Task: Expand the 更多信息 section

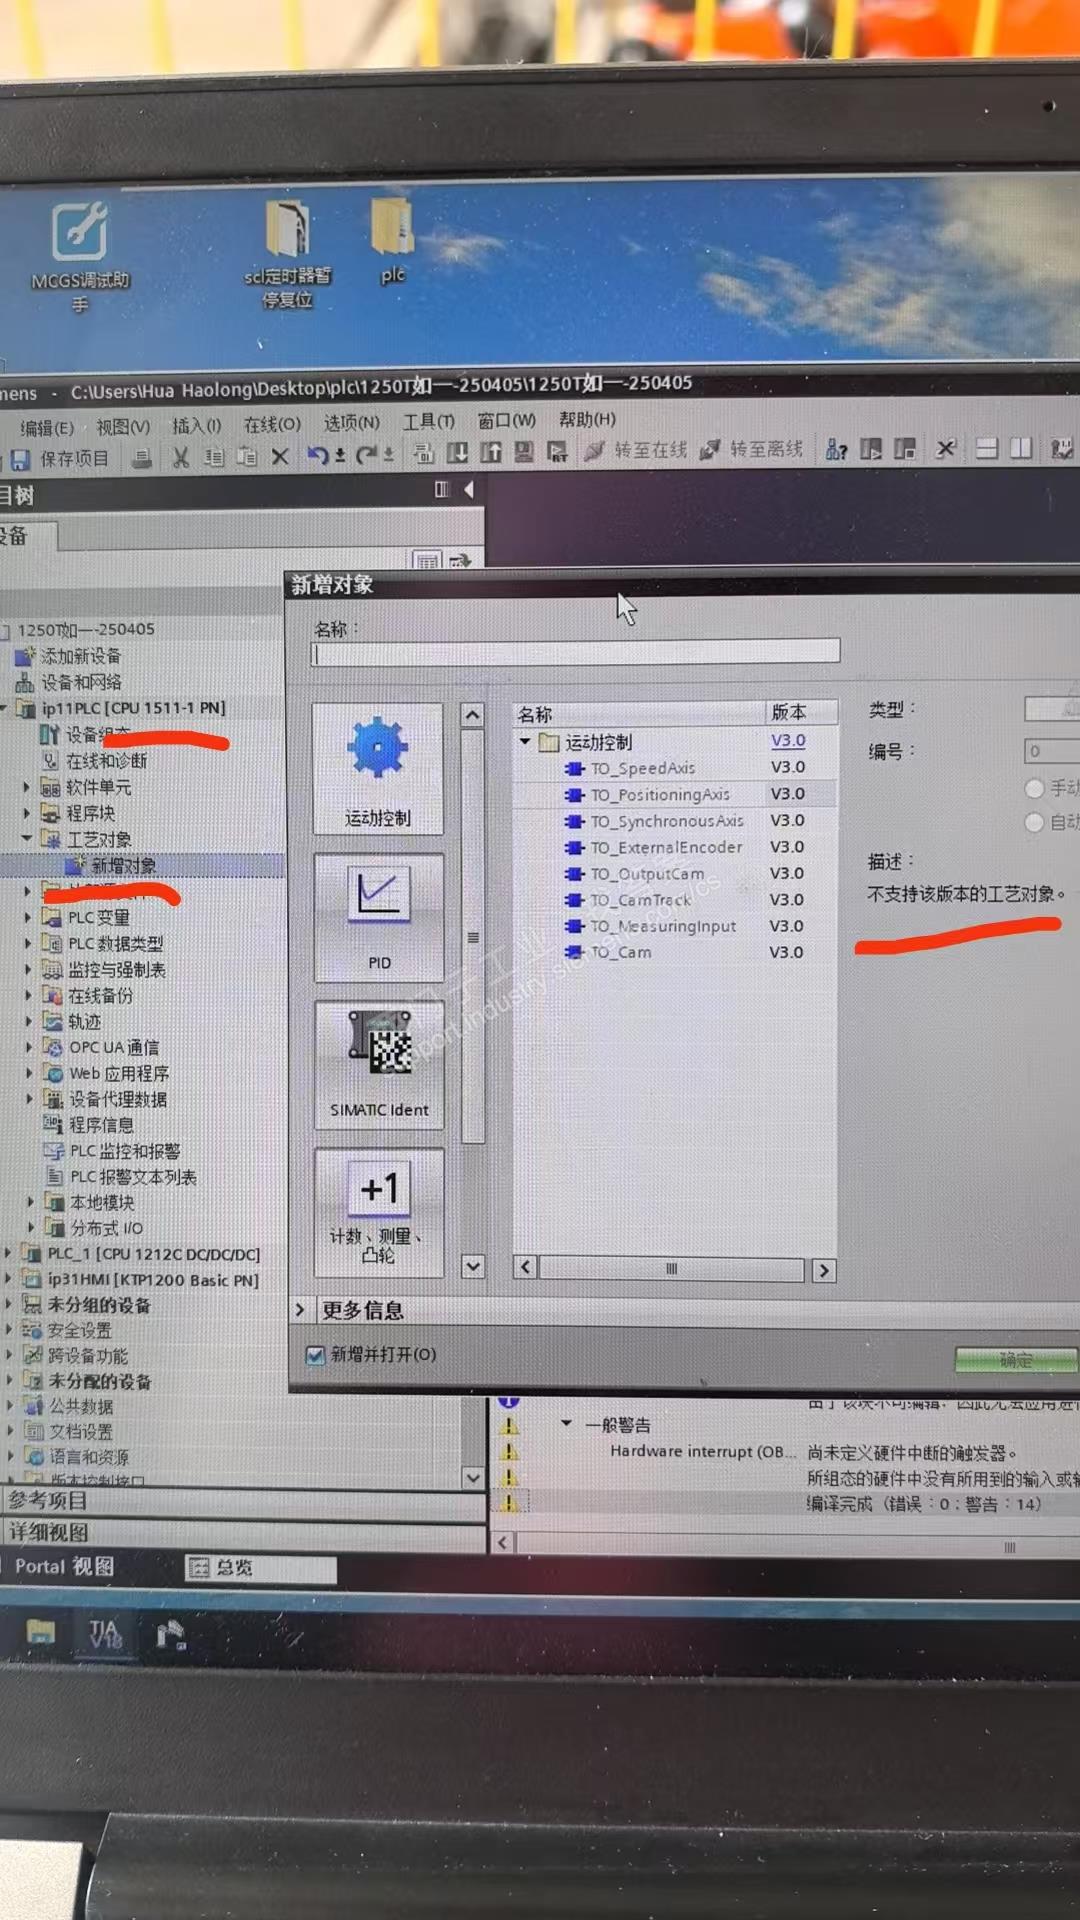Action: pyautogui.click(x=299, y=1309)
